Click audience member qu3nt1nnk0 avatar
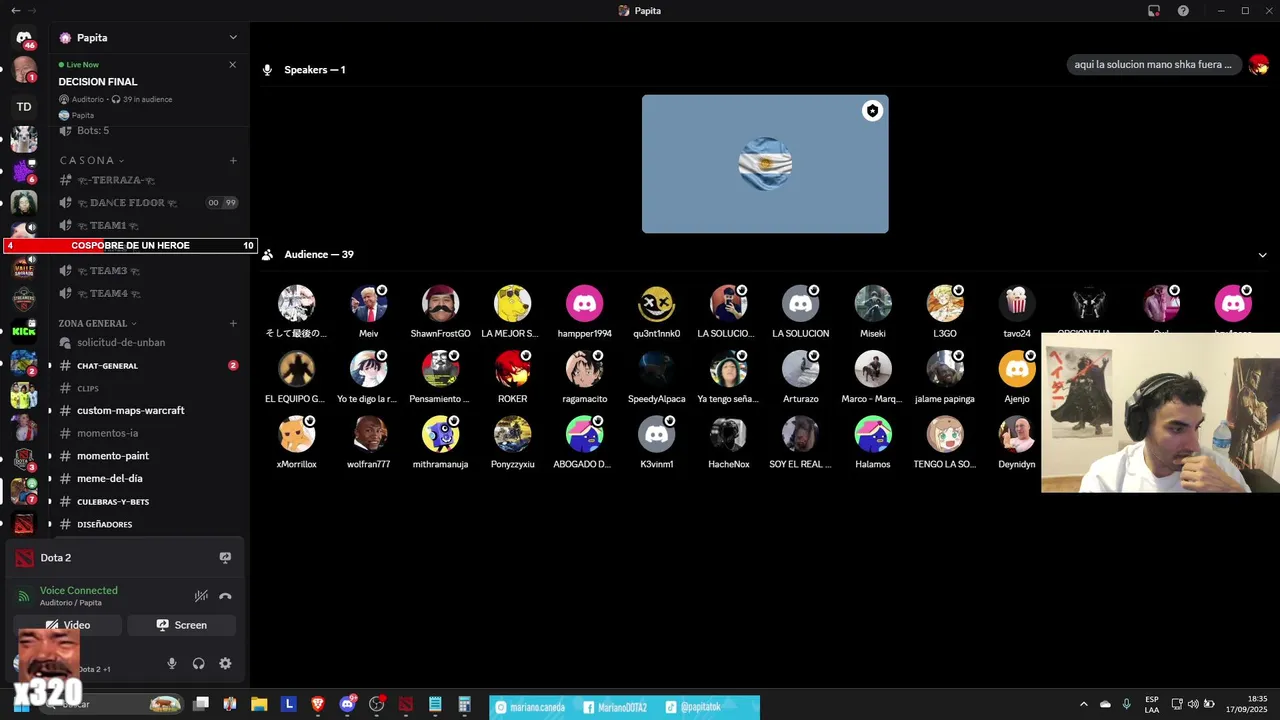Screen dimensions: 1280x720 pos(657,303)
